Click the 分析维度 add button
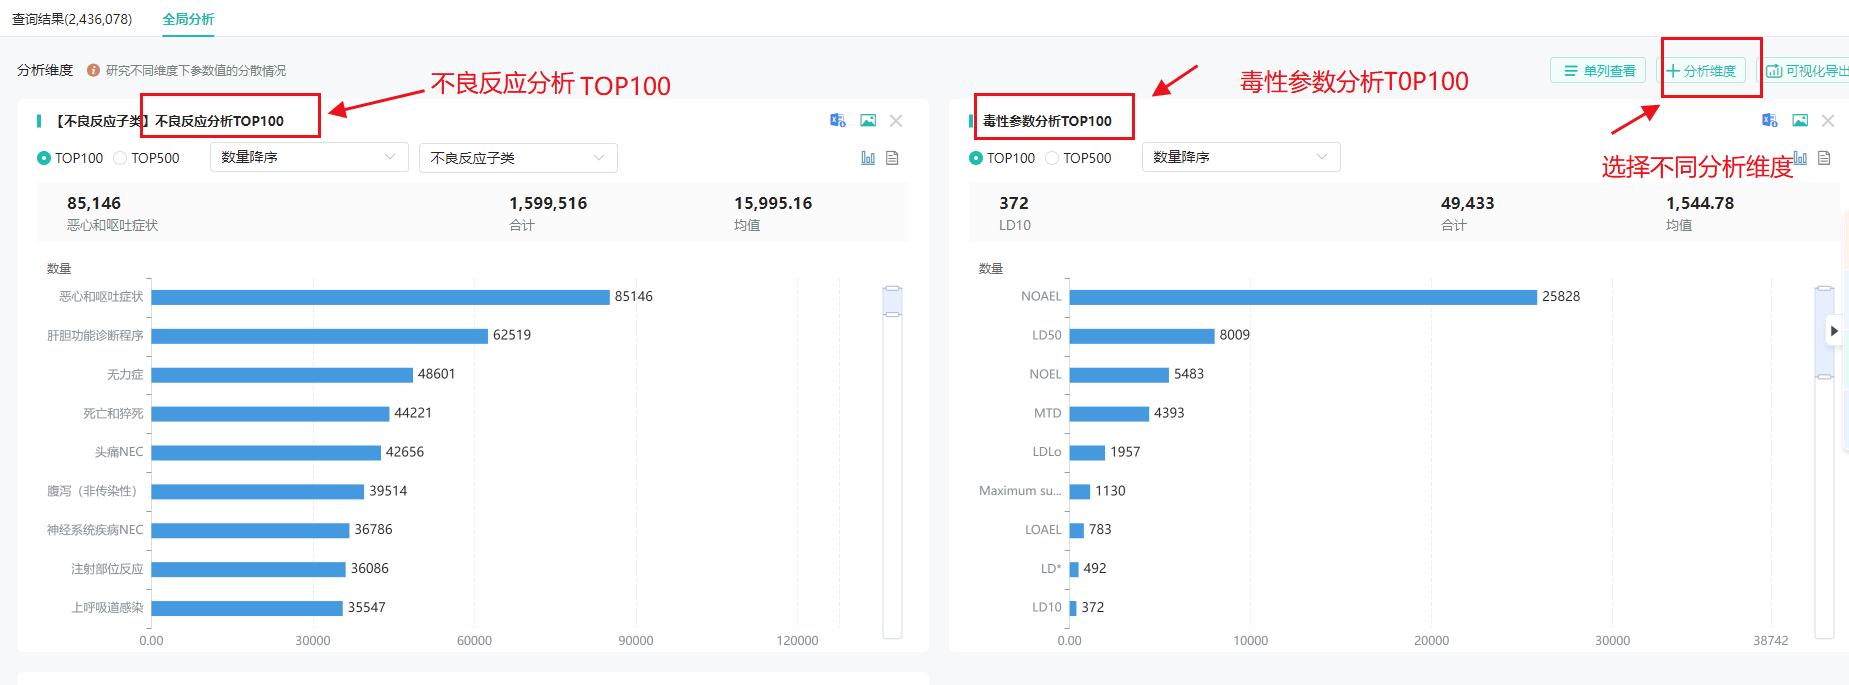1849x685 pixels. pos(1701,71)
